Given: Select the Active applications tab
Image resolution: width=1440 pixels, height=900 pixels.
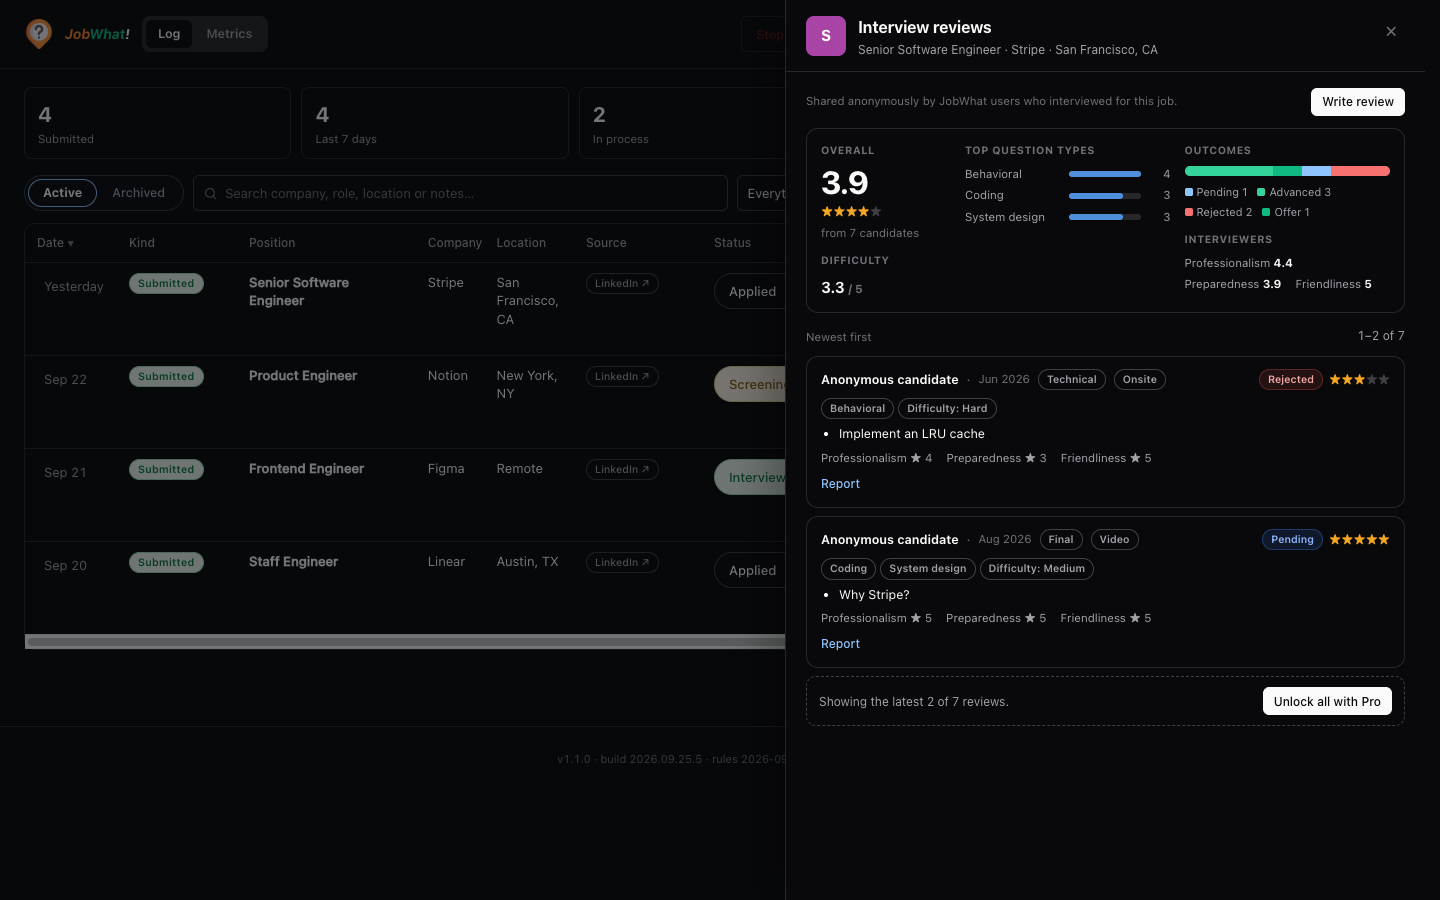Looking at the screenshot, I should [63, 193].
